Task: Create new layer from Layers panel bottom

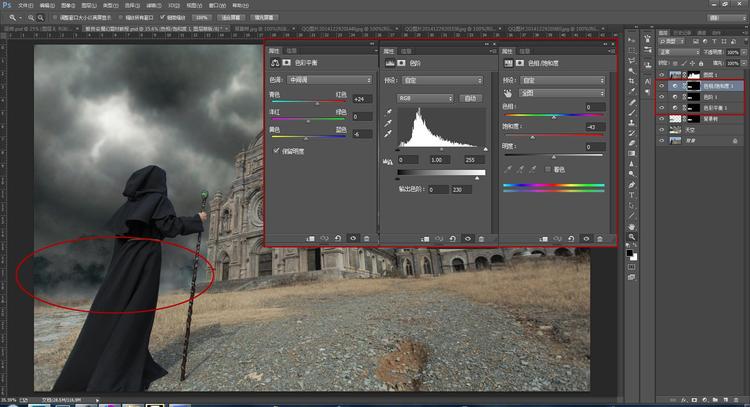Action: click(726, 400)
